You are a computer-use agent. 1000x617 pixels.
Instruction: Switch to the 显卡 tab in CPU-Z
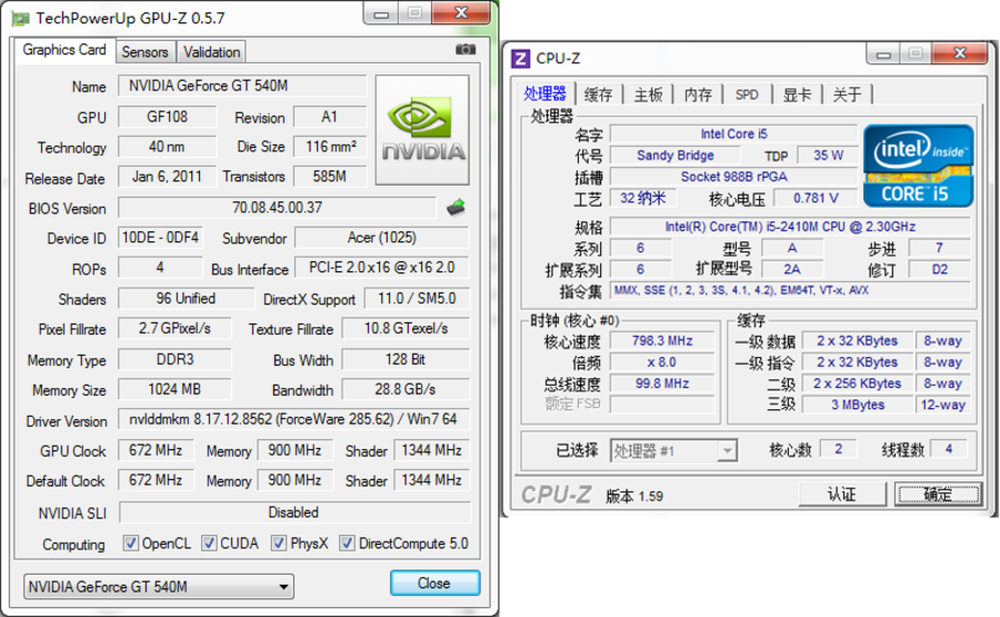tap(797, 95)
